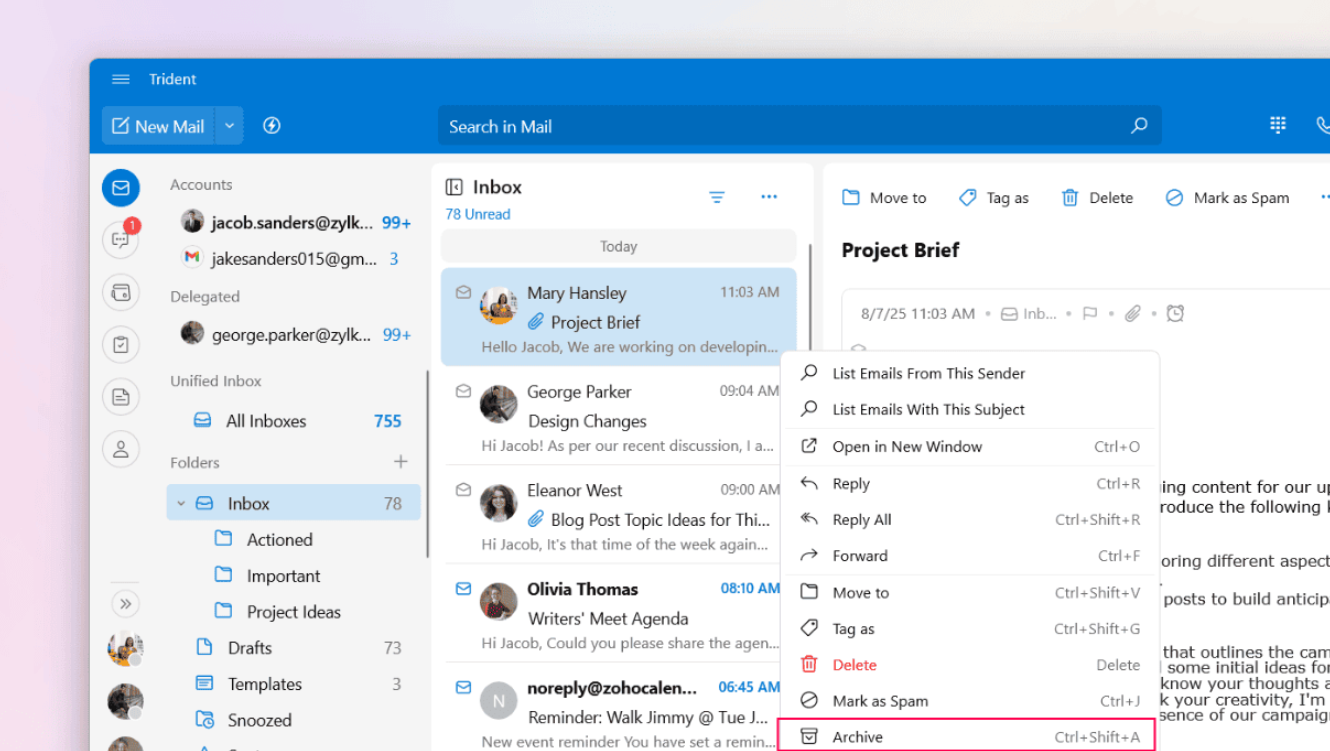
Task: Open the Inbox more options menu
Action: [x=769, y=197]
